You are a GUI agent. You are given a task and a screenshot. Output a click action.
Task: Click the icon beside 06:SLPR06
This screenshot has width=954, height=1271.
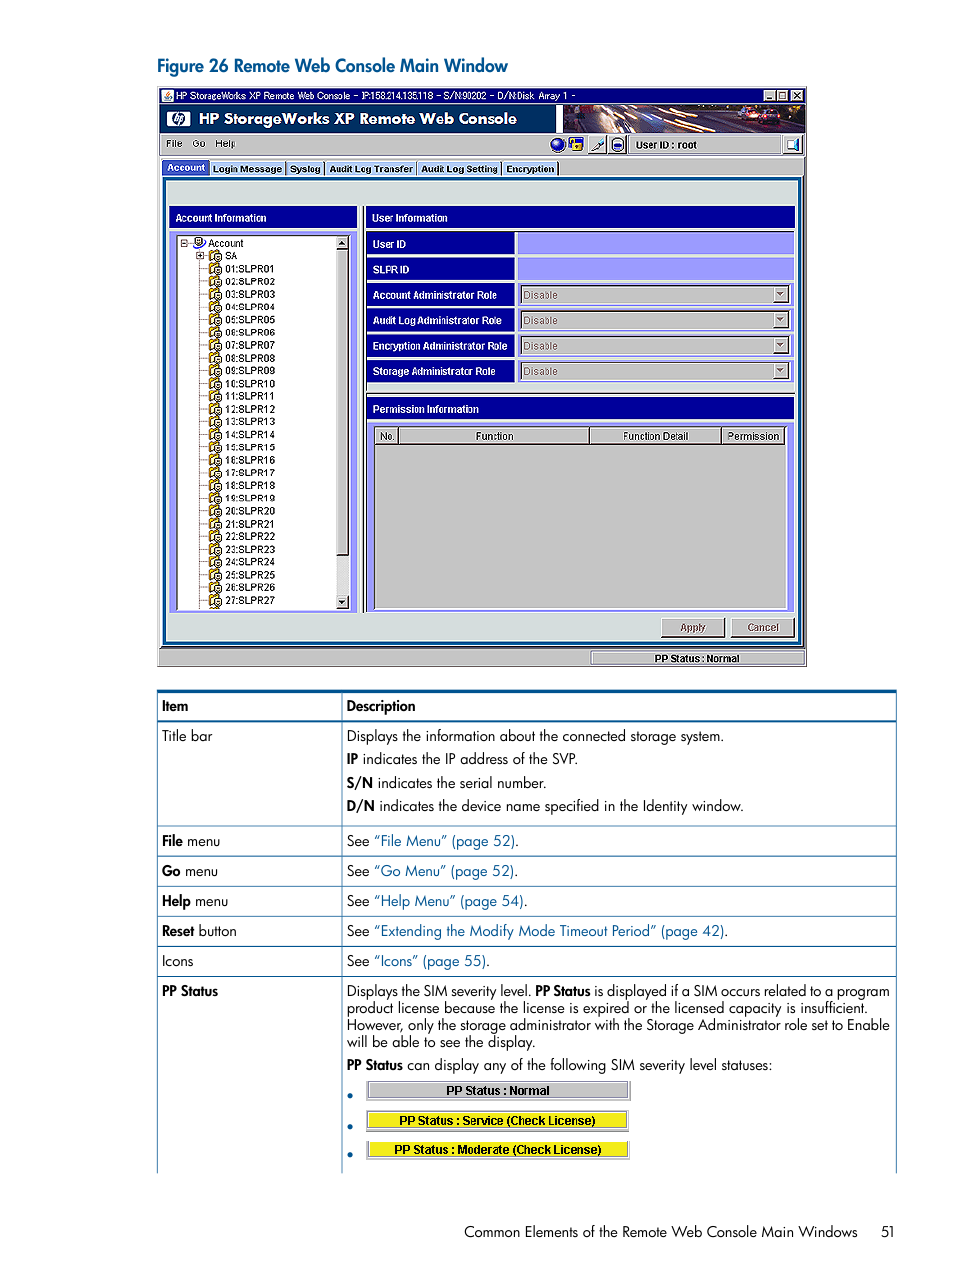(215, 333)
